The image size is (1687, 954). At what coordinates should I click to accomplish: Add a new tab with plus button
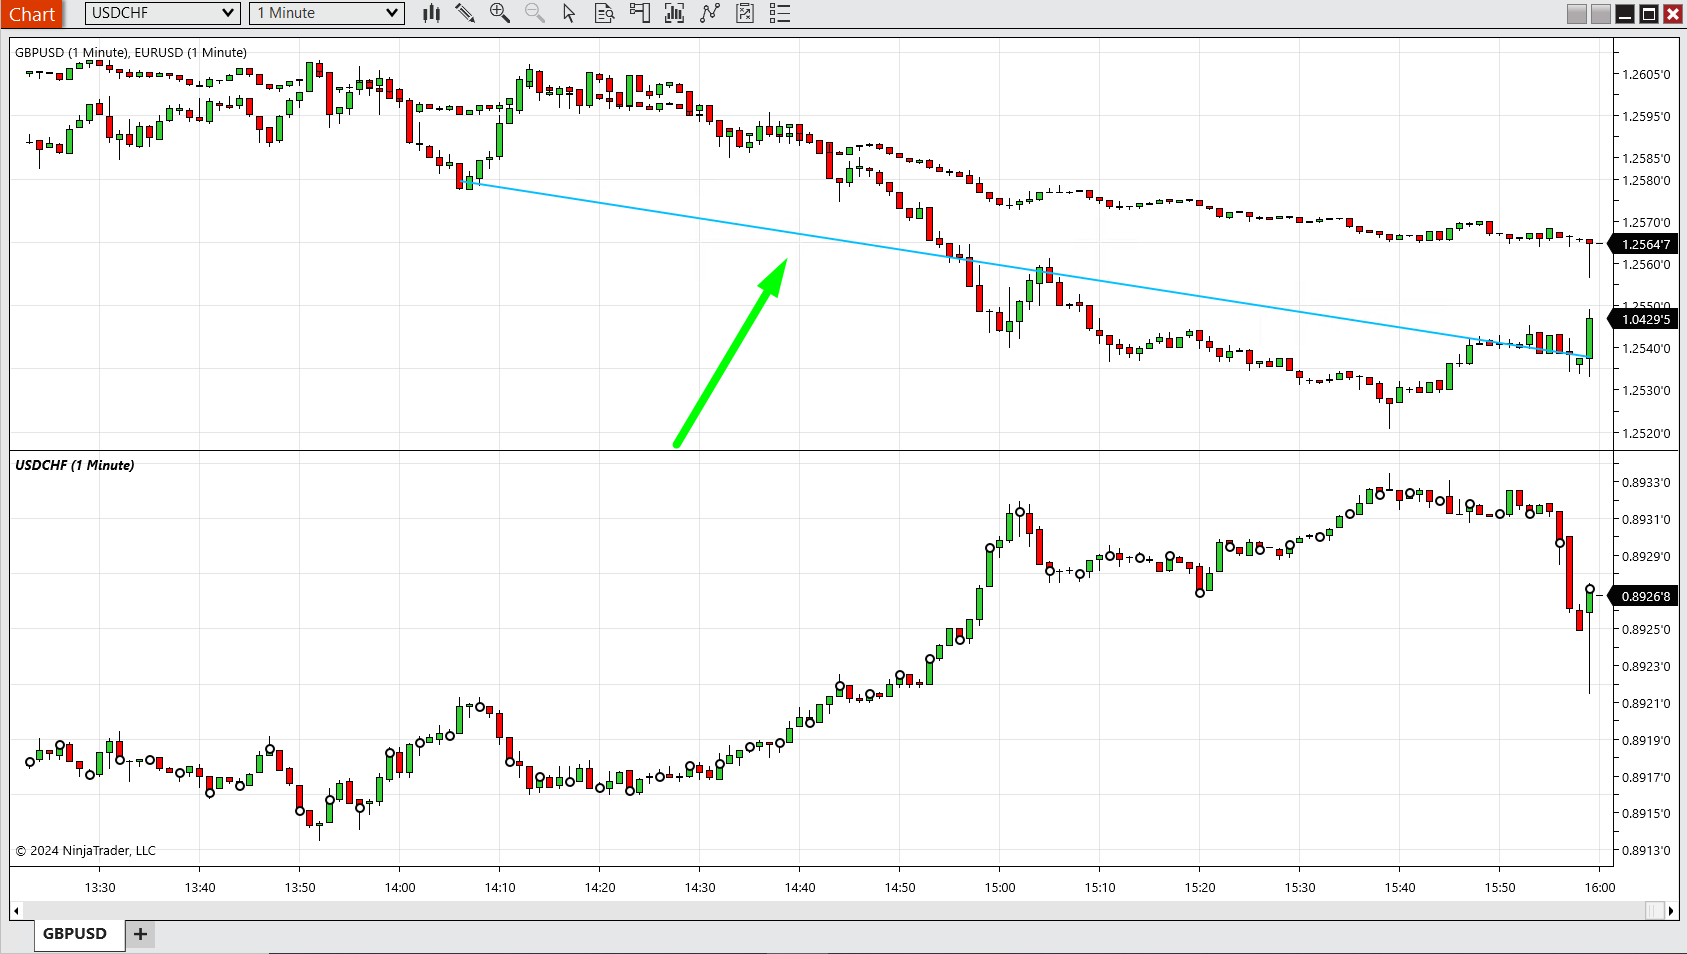[141, 934]
